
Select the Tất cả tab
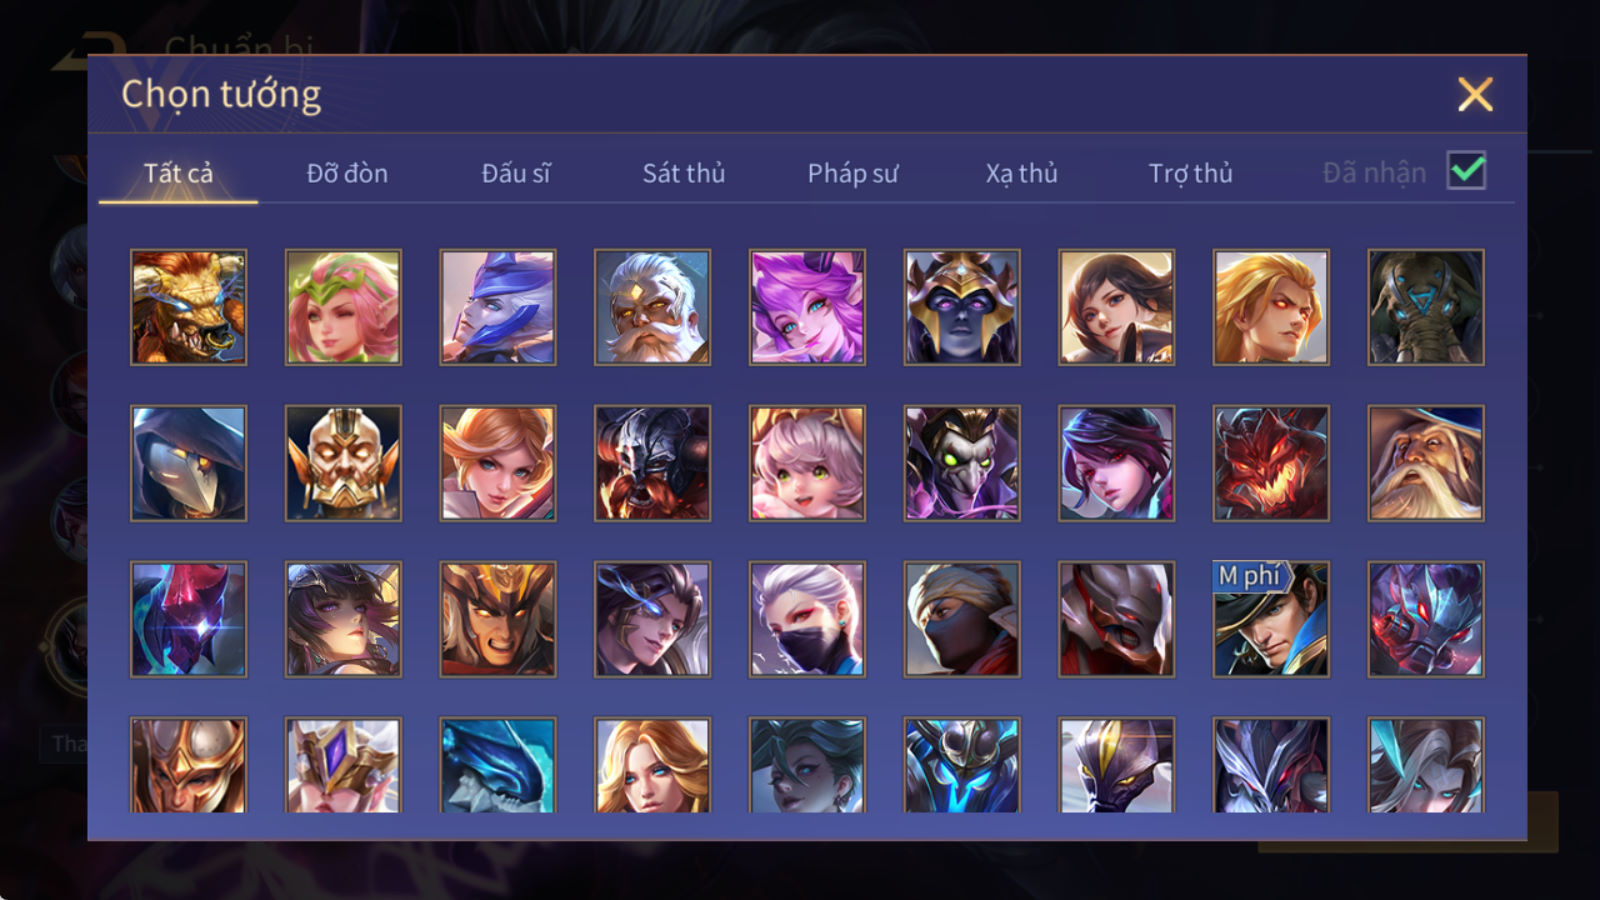click(178, 173)
